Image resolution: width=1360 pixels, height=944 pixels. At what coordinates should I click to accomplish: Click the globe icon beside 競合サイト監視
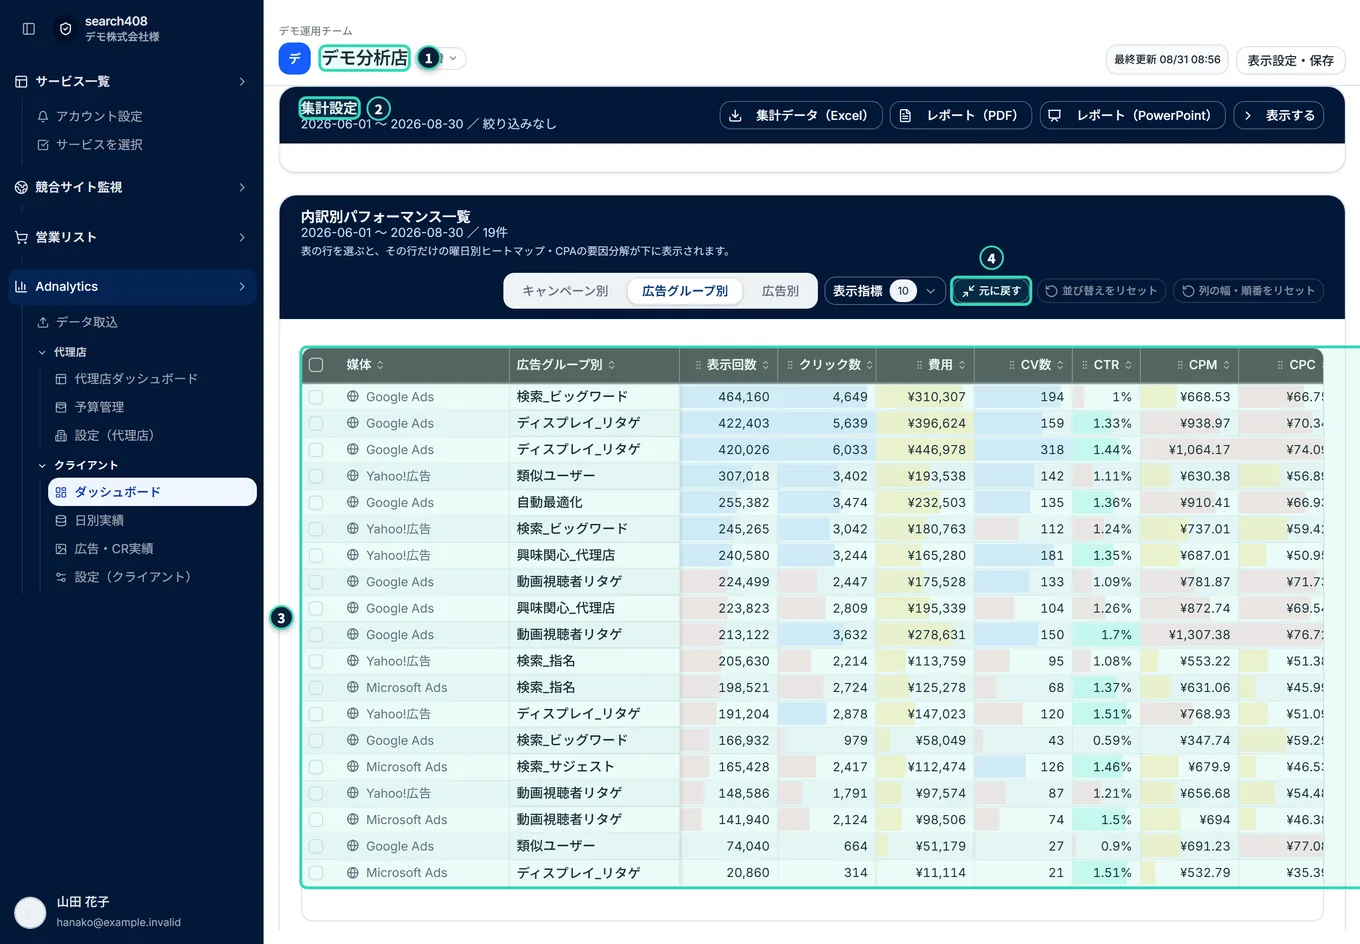coord(21,187)
